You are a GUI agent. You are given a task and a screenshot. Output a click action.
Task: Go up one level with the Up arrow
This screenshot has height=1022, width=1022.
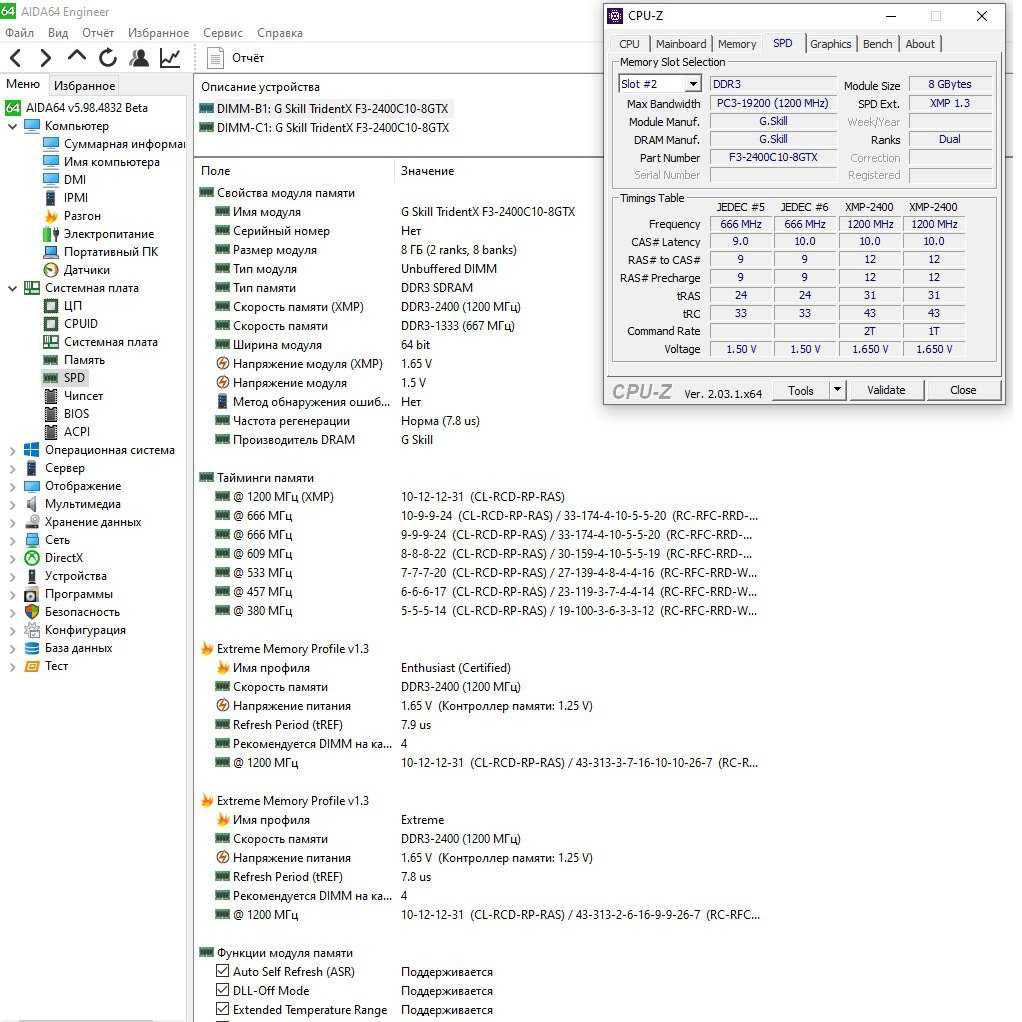pyautogui.click(x=76, y=57)
